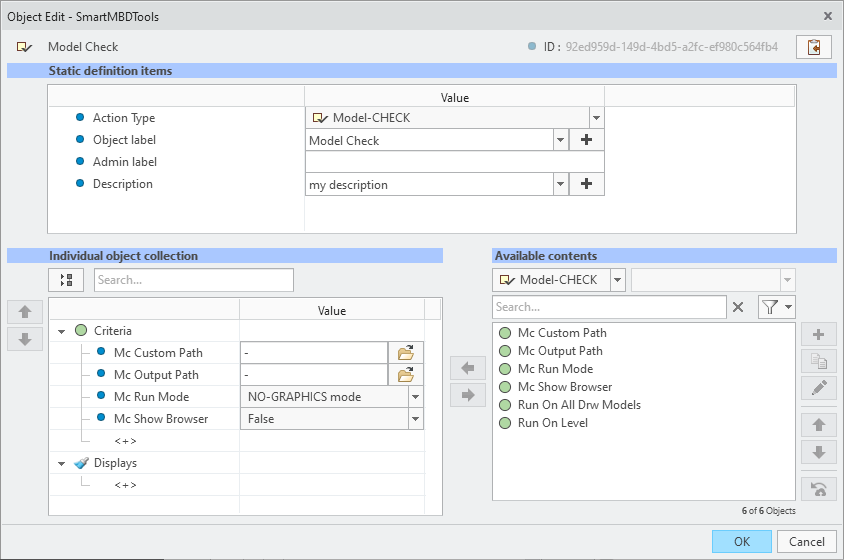Click the Cancel button

click(x=807, y=542)
